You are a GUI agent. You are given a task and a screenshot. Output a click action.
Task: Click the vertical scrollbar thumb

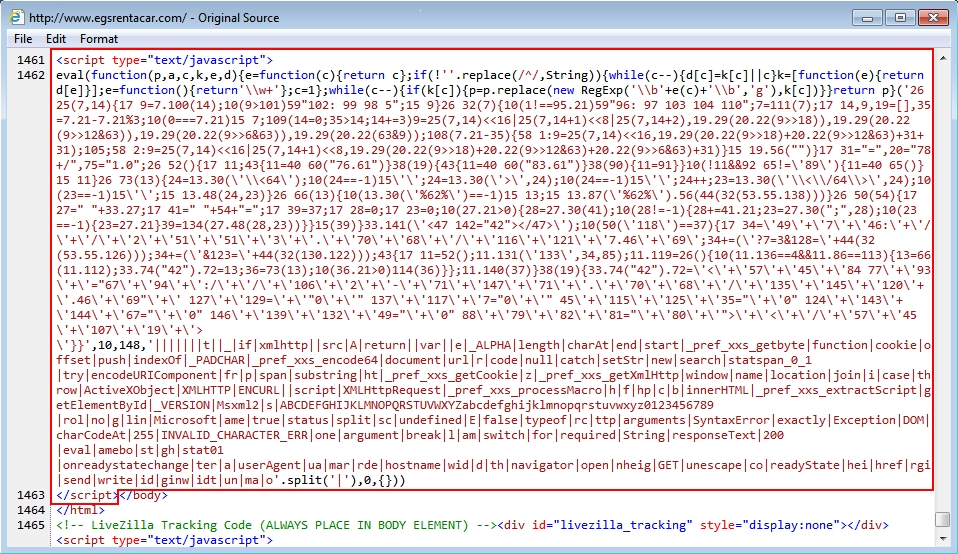click(x=943, y=519)
